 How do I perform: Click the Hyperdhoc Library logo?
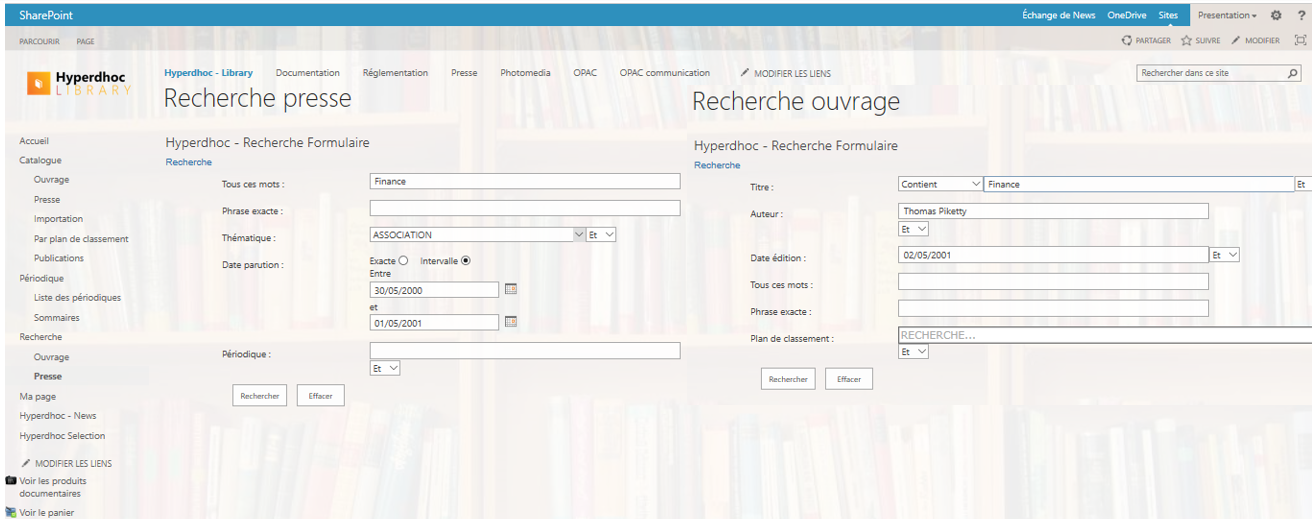[x=79, y=83]
